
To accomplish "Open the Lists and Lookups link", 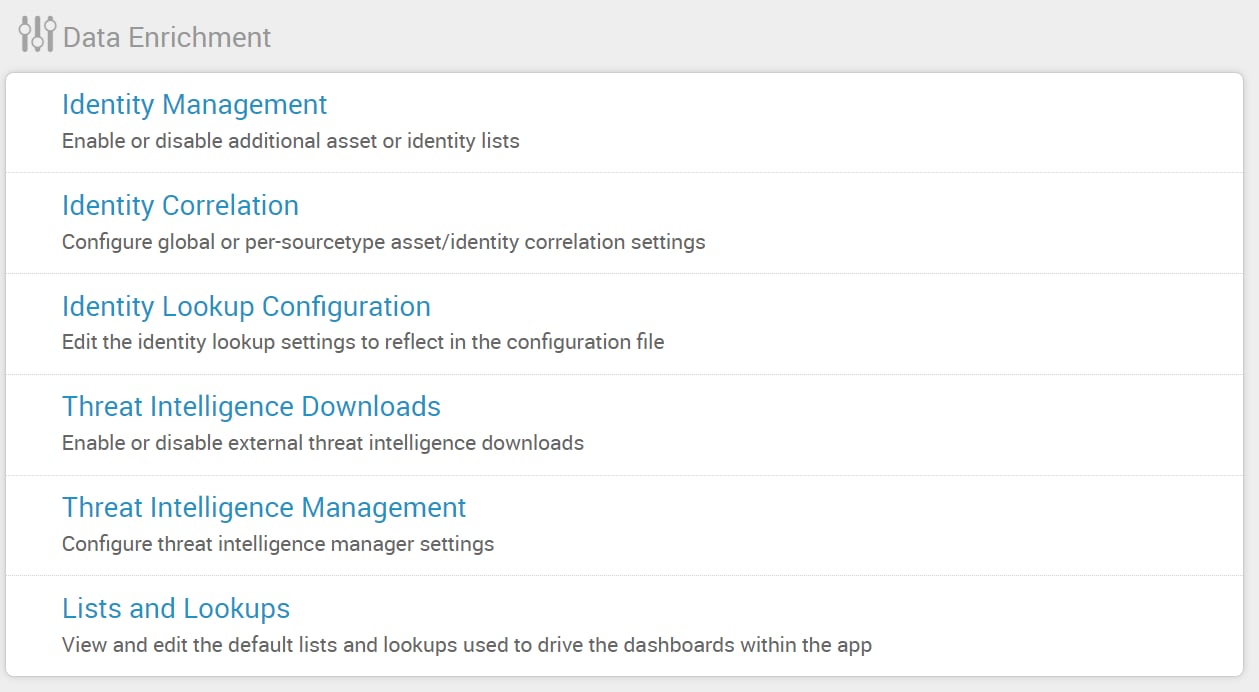I will click(x=176, y=609).
